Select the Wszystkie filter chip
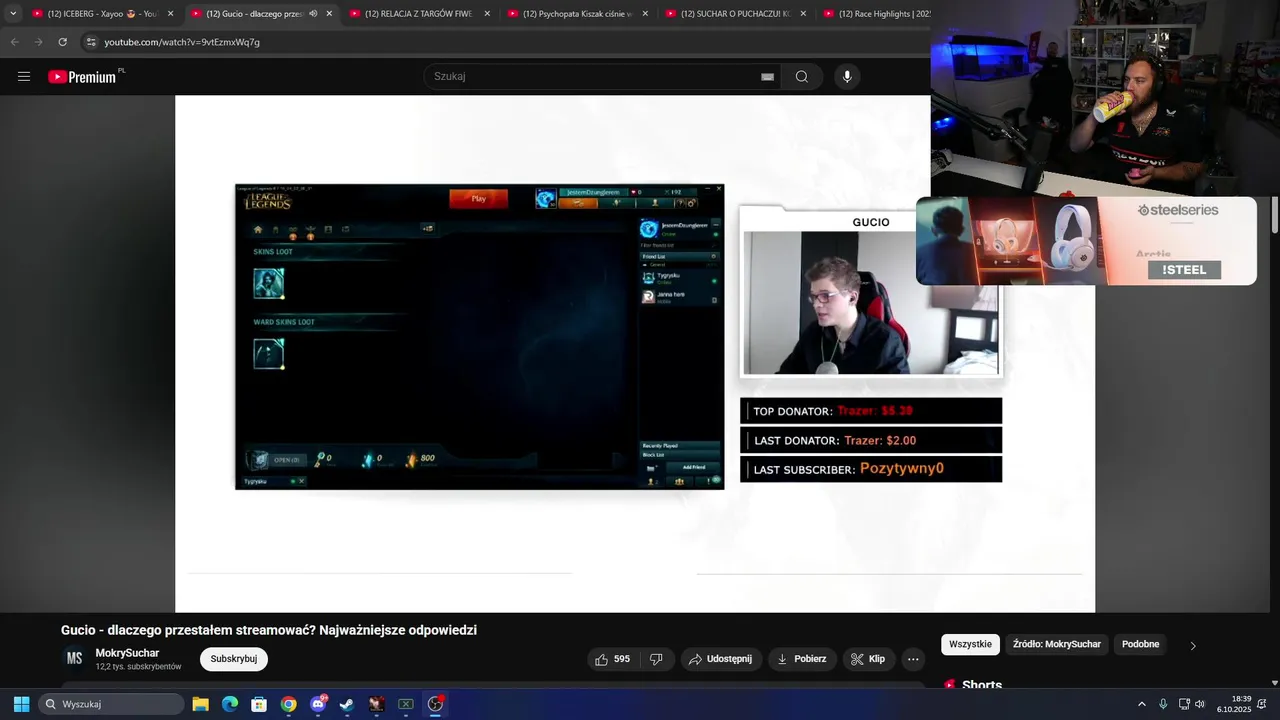 tap(970, 644)
